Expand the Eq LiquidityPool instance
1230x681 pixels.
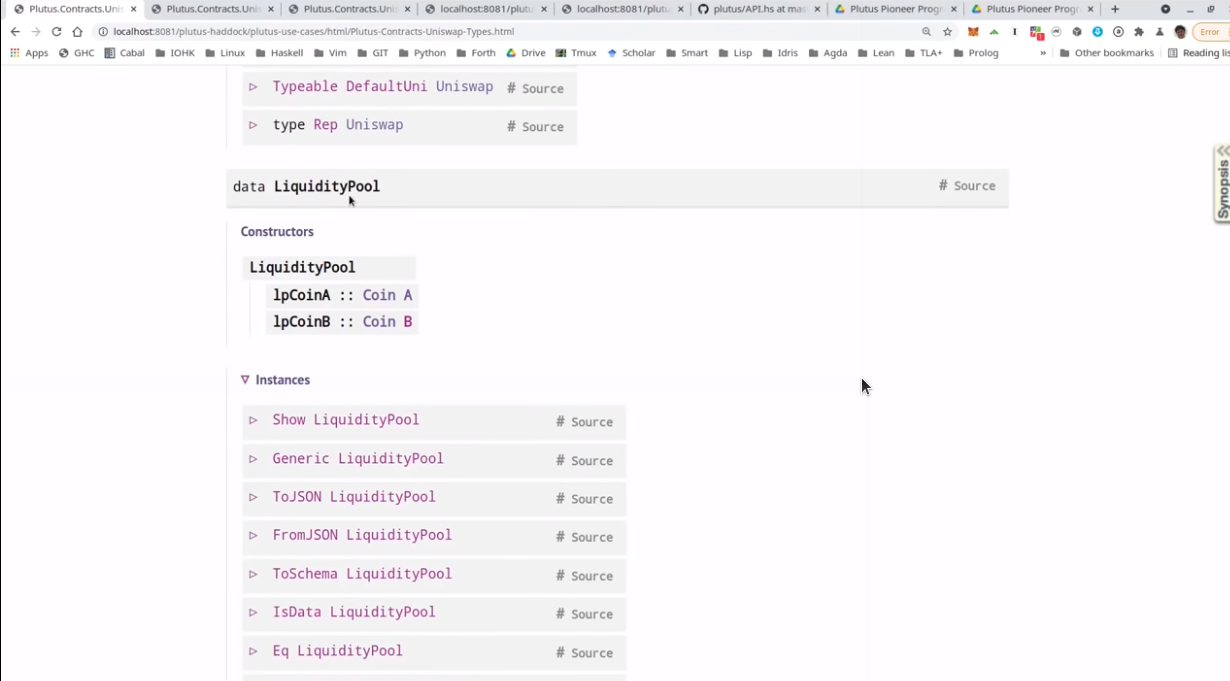(253, 651)
